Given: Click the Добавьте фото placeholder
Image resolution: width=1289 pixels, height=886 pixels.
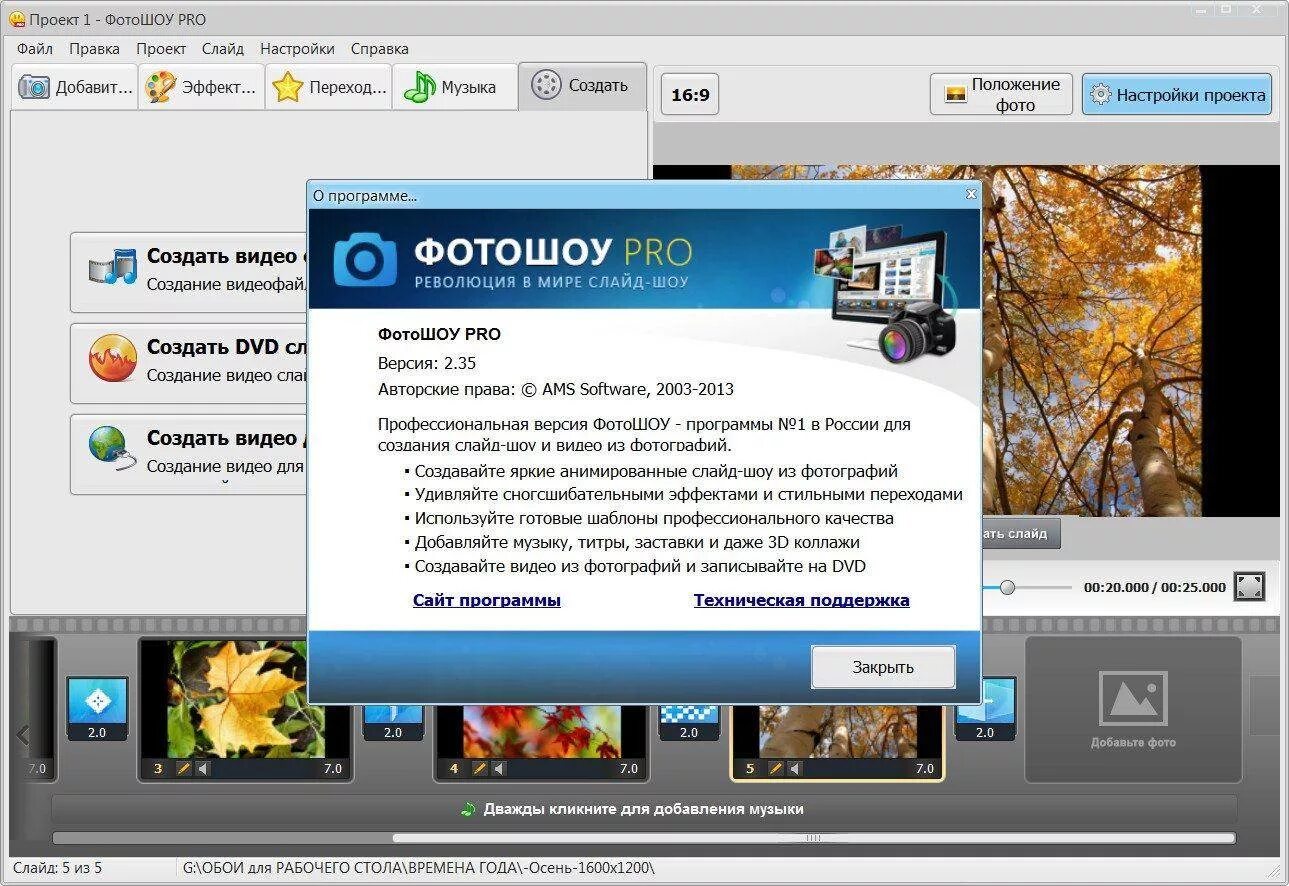Looking at the screenshot, I should pos(1133,709).
